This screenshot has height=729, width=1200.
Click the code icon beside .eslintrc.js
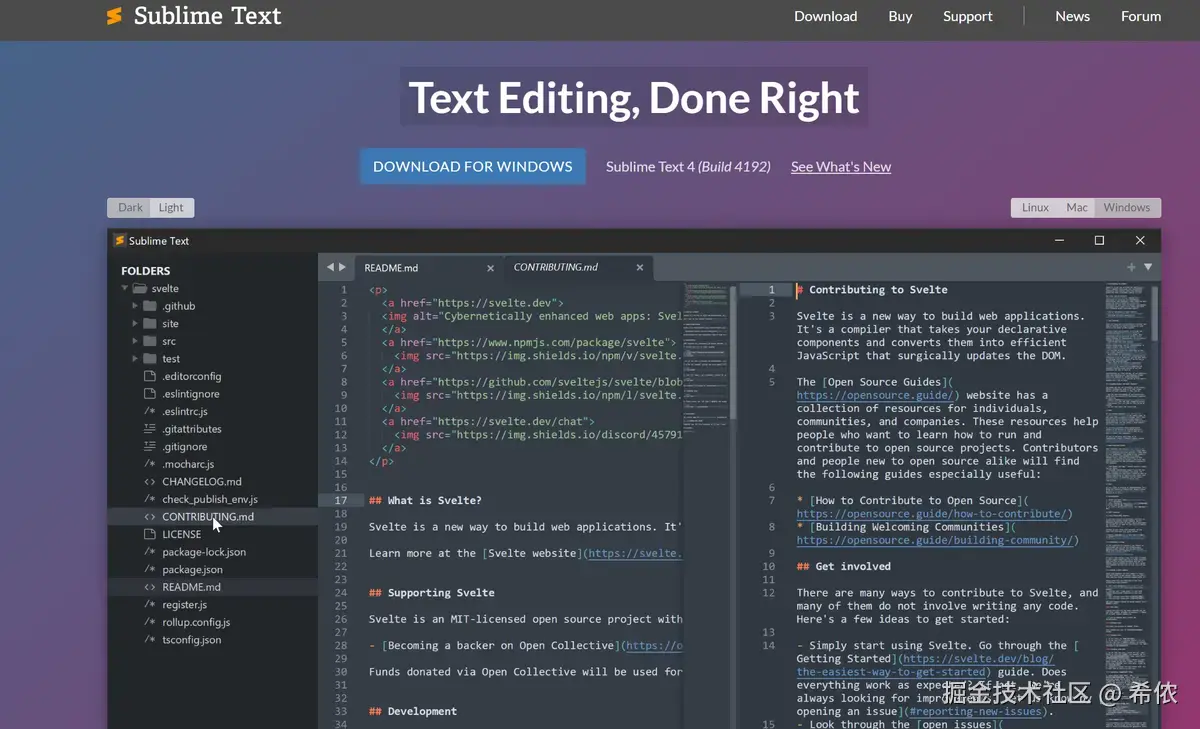pyautogui.click(x=150, y=411)
